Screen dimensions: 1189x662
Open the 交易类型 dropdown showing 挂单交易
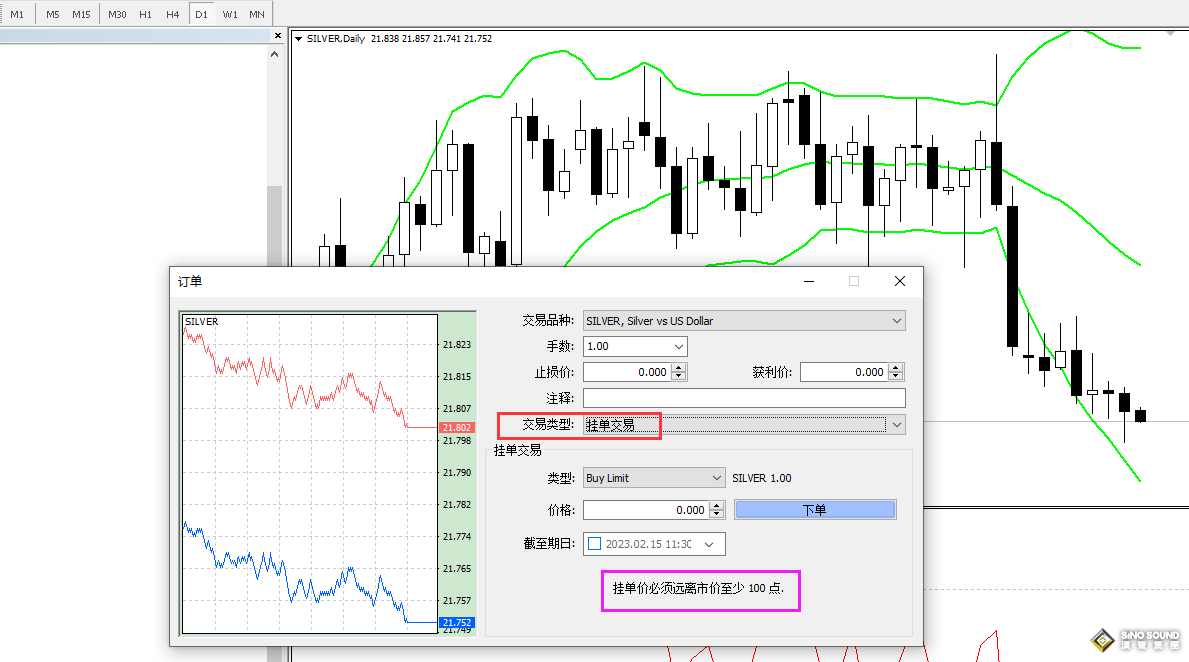[x=896, y=425]
